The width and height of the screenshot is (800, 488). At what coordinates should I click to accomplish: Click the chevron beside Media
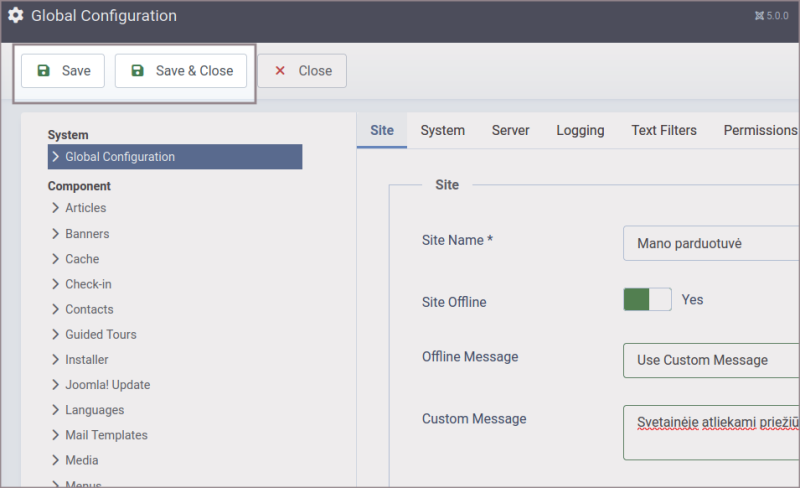(x=56, y=460)
